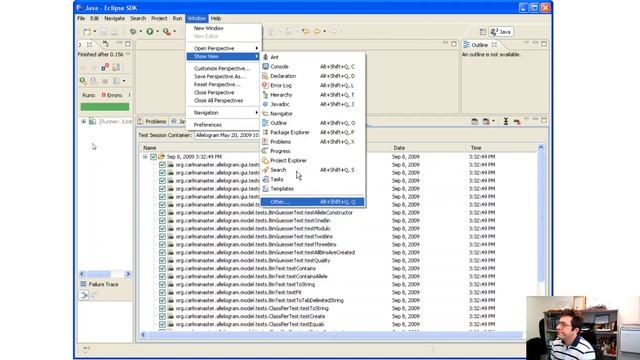The width and height of the screenshot is (640, 360).
Task: Click the Outline view tab icon
Action: 467,44
